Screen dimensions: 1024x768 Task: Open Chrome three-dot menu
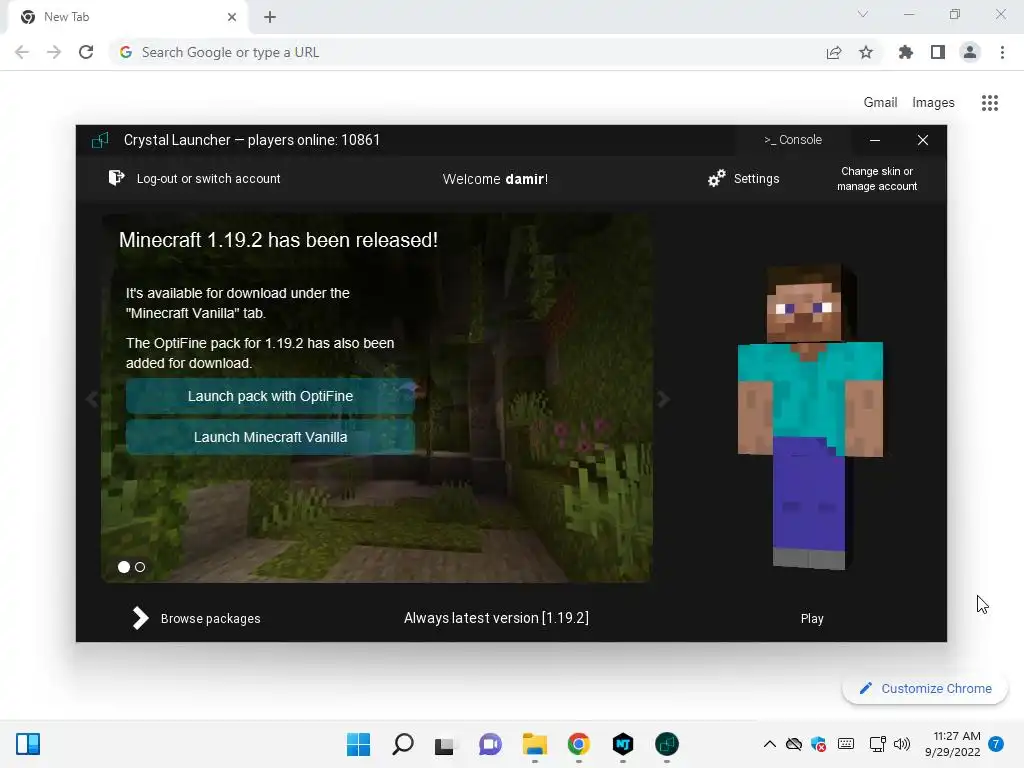[1002, 52]
